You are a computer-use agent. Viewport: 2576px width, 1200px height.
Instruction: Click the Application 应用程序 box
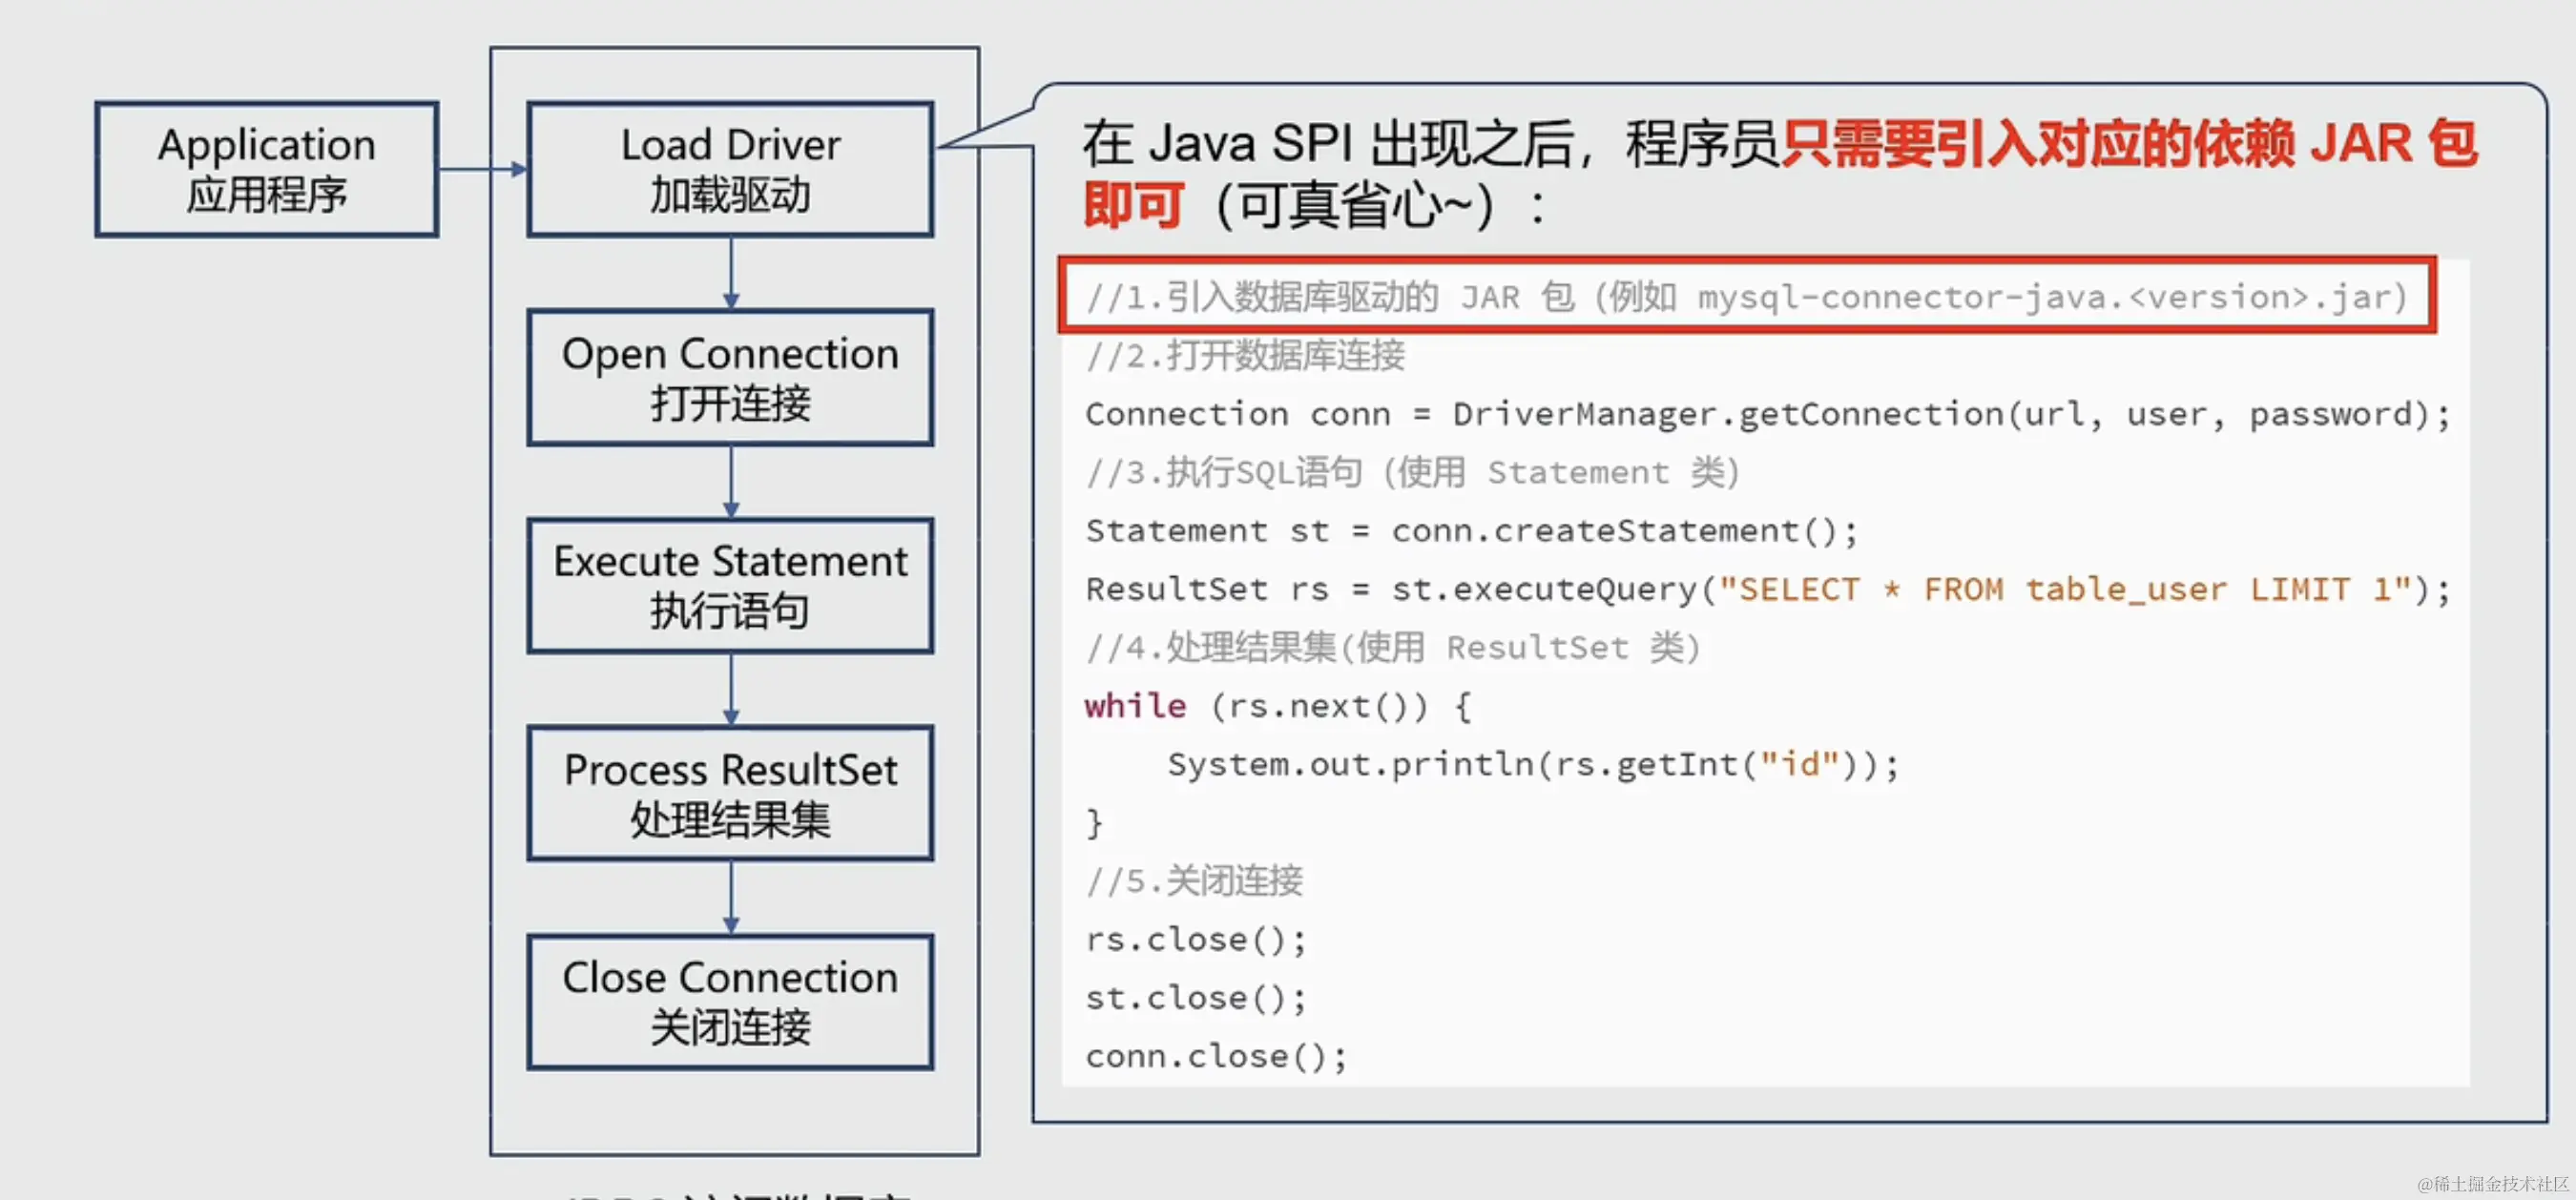[267, 169]
